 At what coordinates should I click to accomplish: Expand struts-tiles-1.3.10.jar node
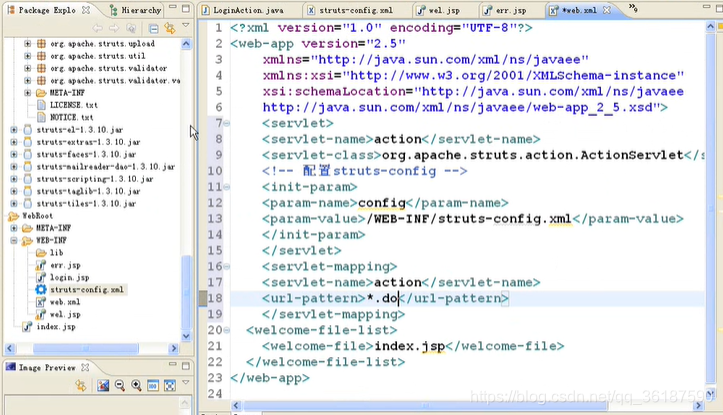click(x=14, y=203)
